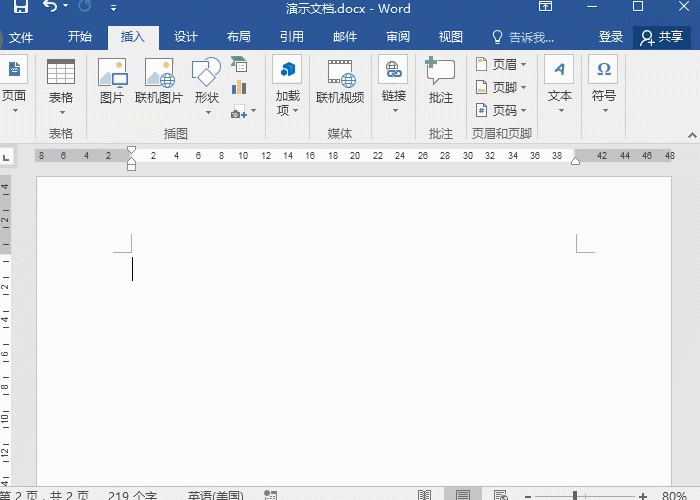Open the 文本 Text group dropdown
700x500 pixels.
click(x=559, y=85)
